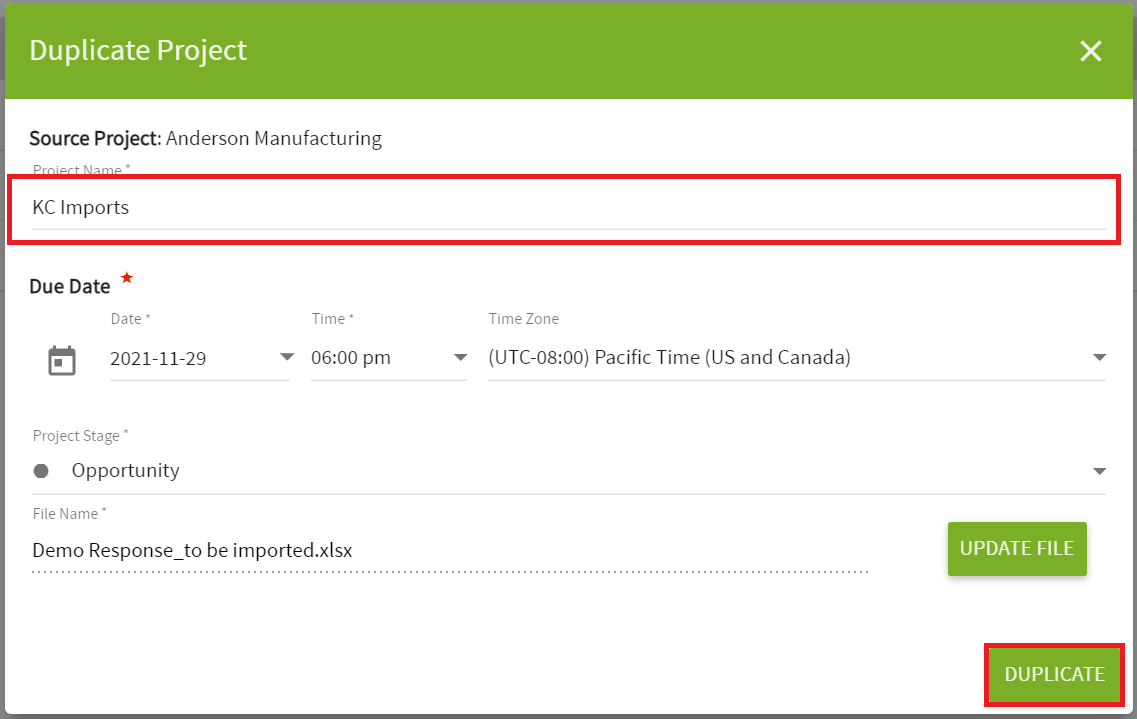Viewport: 1137px width, 719px height.
Task: Open the Time dropdown arrow
Action: pyautogui.click(x=460, y=357)
